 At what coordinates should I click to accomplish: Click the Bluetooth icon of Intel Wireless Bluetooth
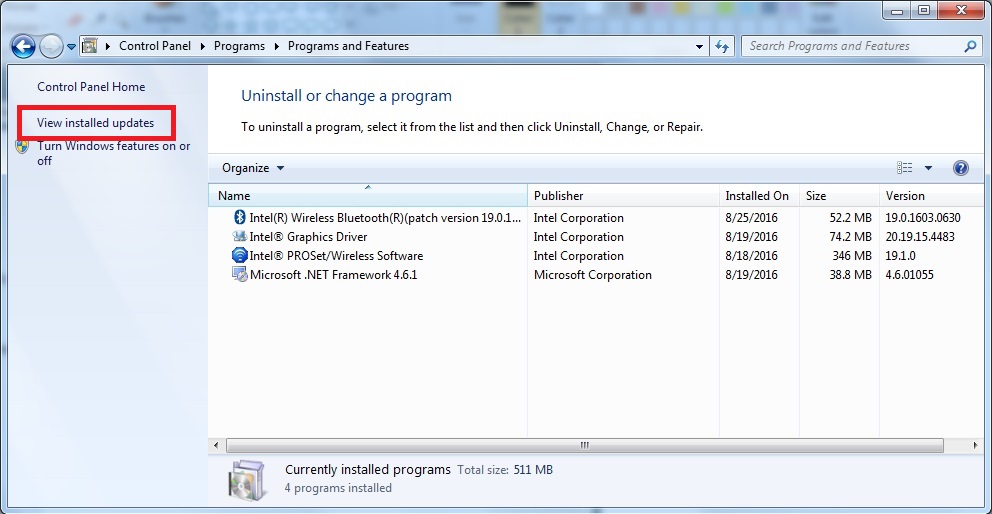pos(240,217)
